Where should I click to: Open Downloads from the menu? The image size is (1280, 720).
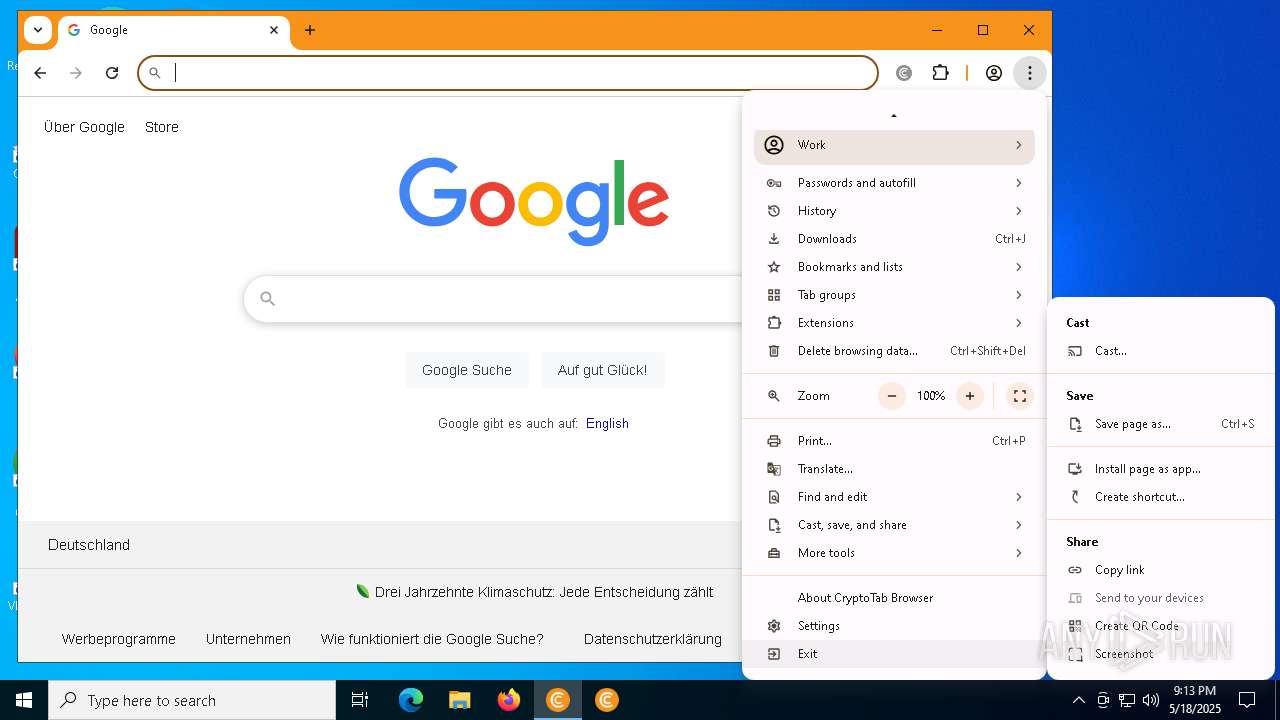pyautogui.click(x=894, y=239)
